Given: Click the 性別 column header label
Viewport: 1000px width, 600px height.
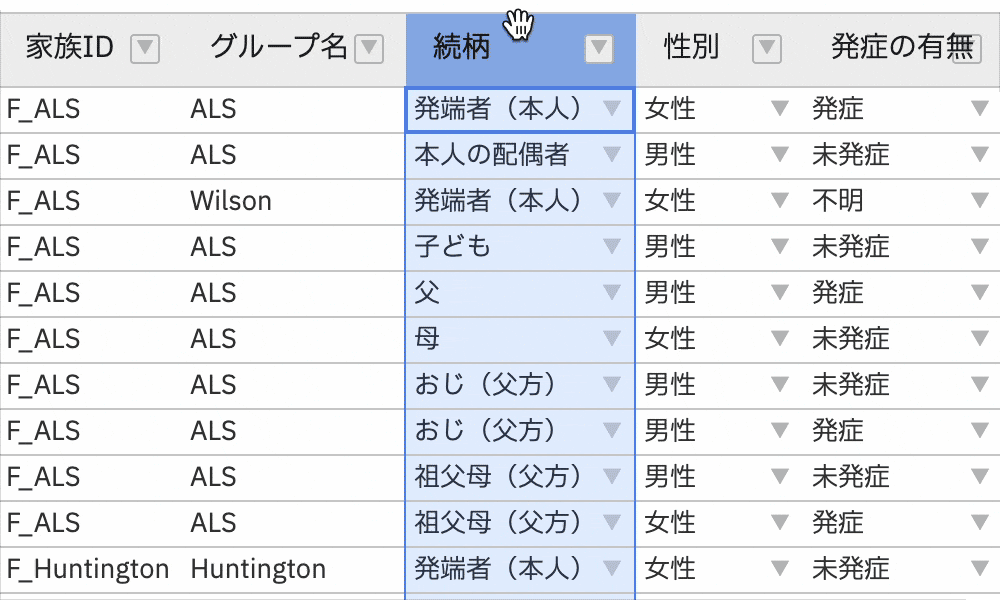Looking at the screenshot, I should click(x=692, y=47).
